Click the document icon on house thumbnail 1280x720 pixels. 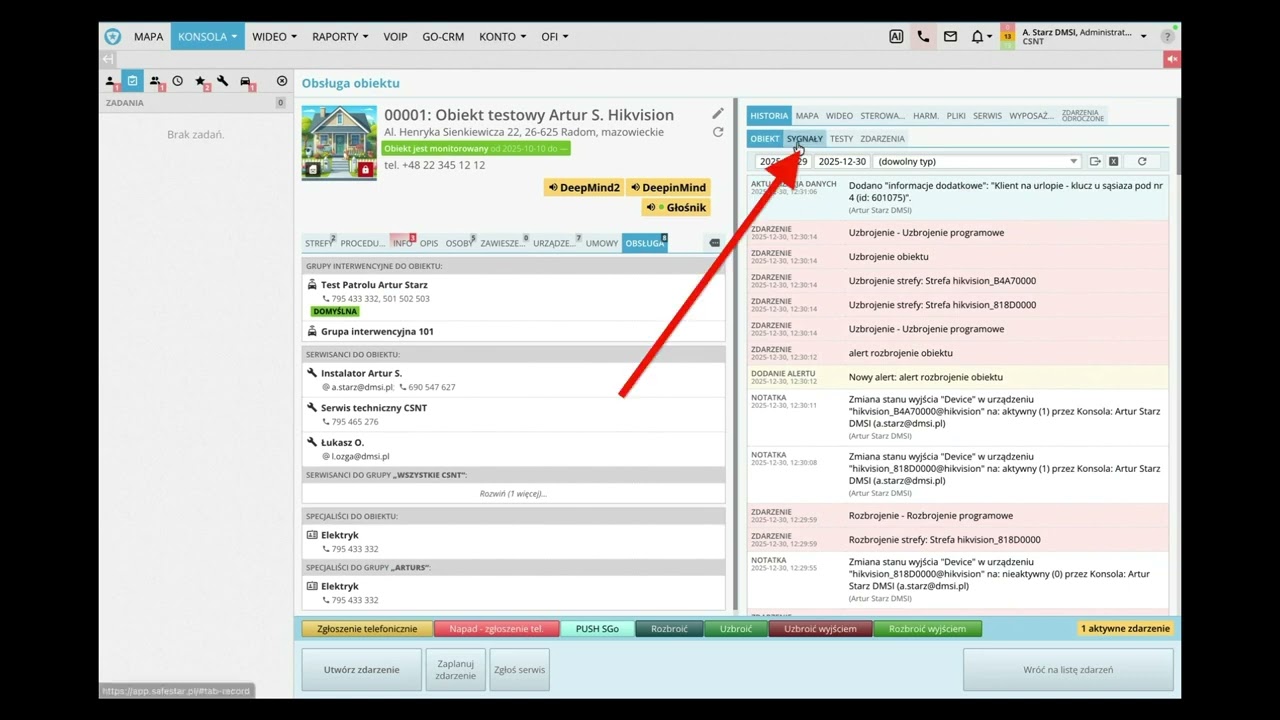click(313, 170)
